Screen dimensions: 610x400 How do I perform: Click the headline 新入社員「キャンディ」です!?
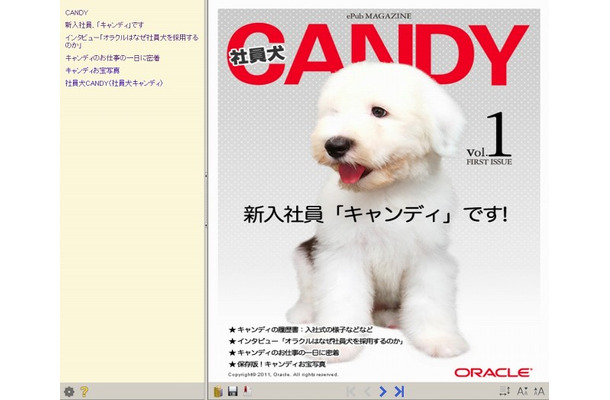[x=375, y=215]
